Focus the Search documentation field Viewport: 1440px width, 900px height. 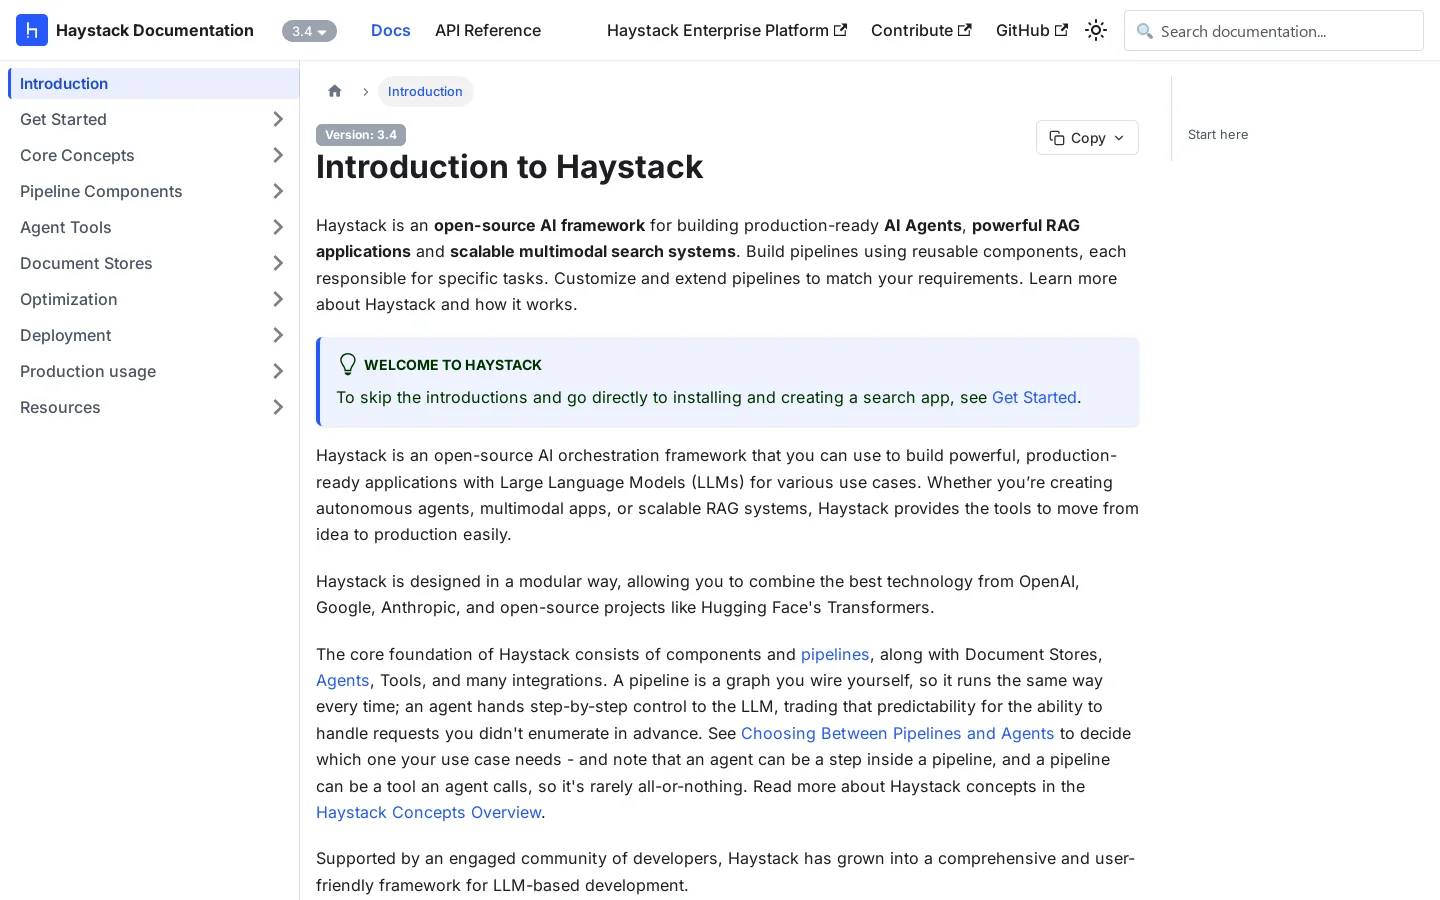pos(1273,31)
